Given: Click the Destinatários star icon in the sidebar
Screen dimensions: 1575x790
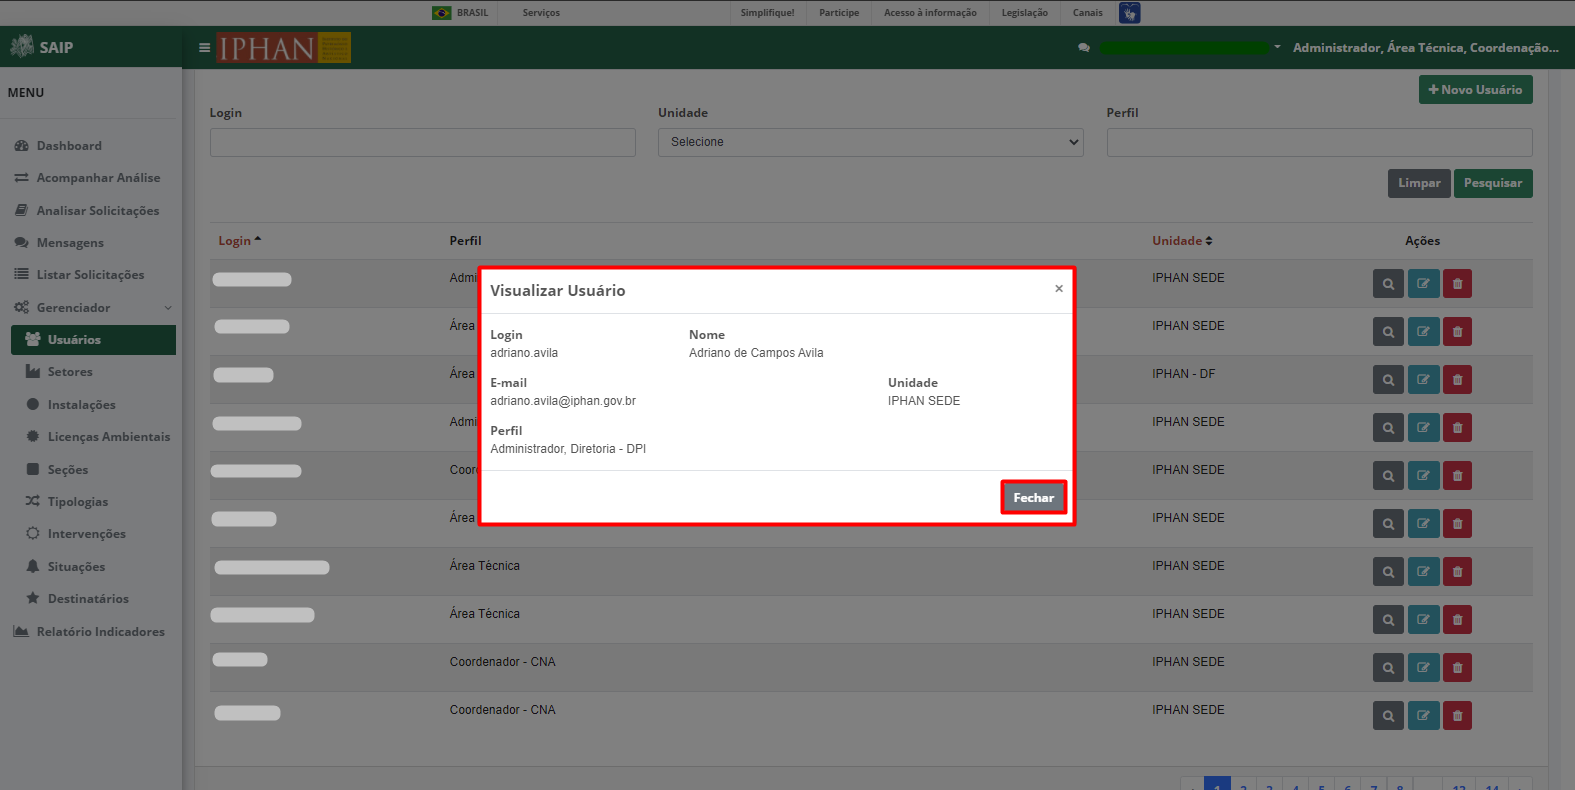Looking at the screenshot, I should pyautogui.click(x=33, y=598).
